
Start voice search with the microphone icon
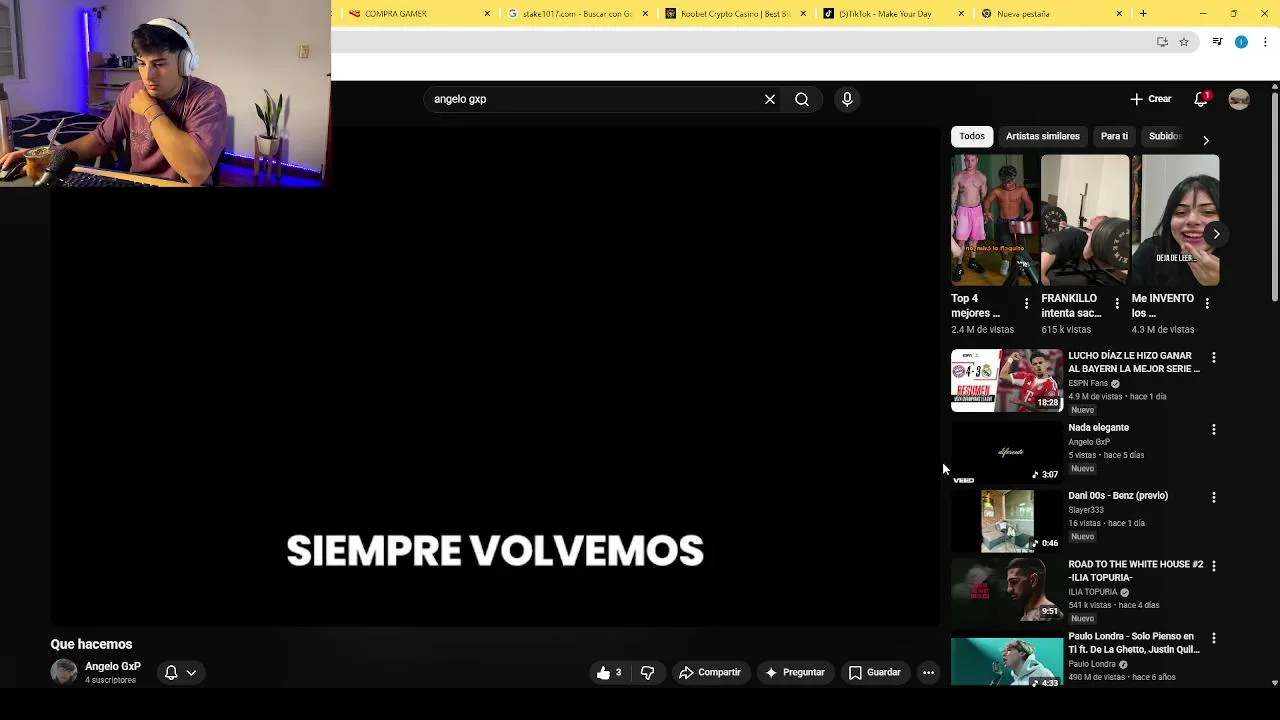point(847,99)
